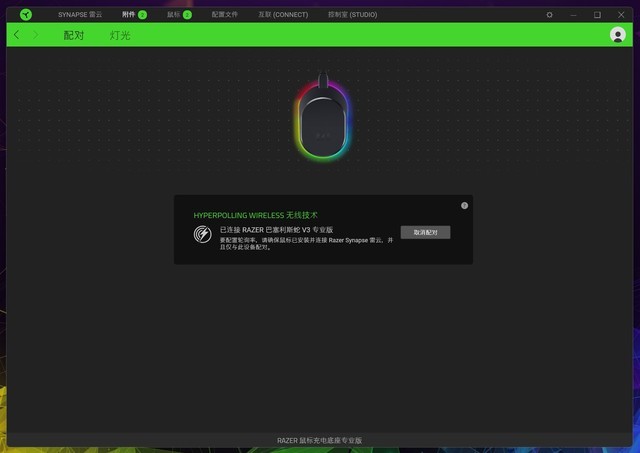The height and width of the screenshot is (453, 640).
Task: Click the green badge on 附件 tab
Action: point(142,15)
